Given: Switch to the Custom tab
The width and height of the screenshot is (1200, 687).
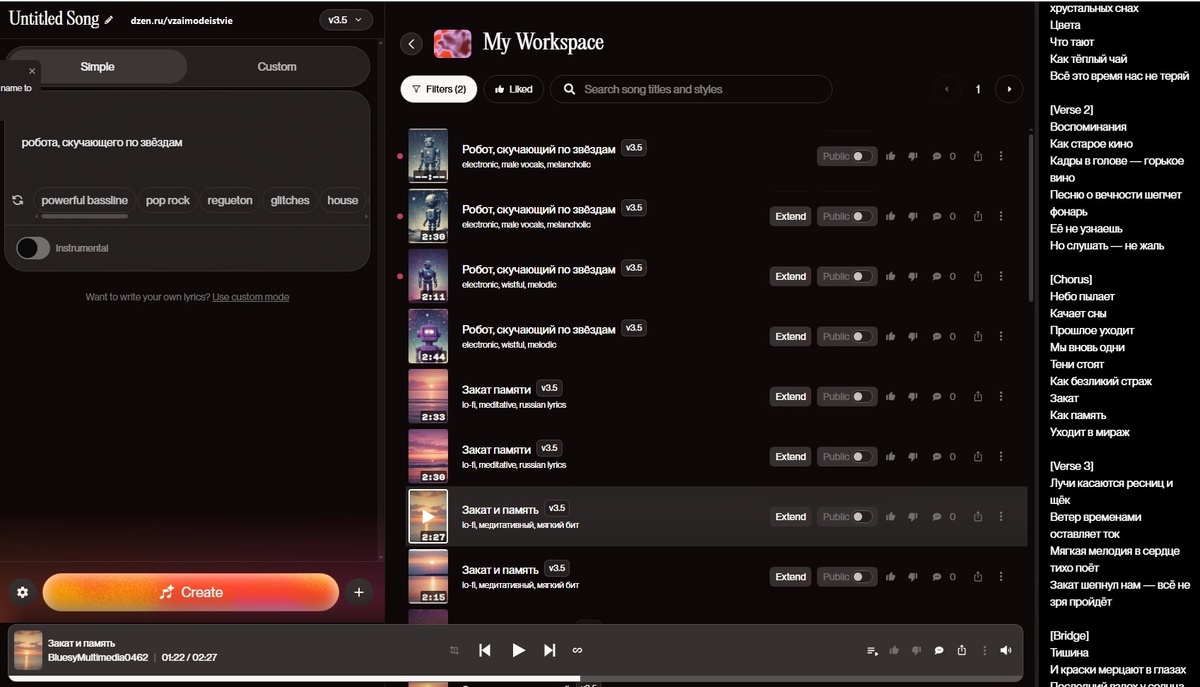Looking at the screenshot, I should tap(277, 66).
